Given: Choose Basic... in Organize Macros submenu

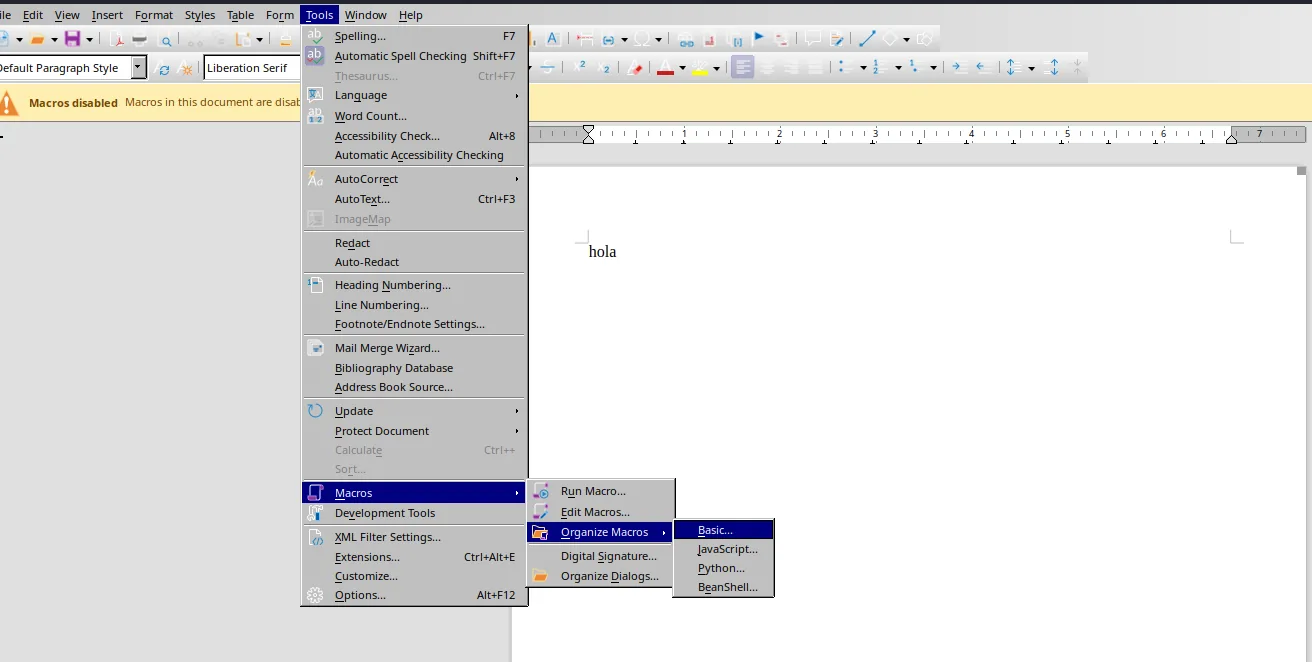Looking at the screenshot, I should [724, 530].
